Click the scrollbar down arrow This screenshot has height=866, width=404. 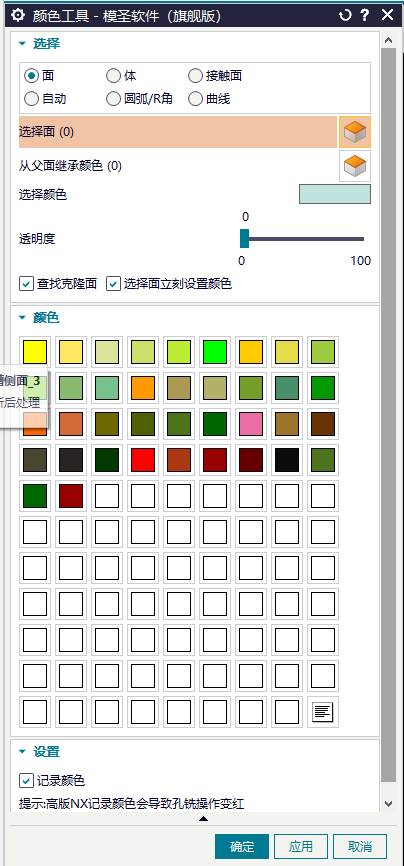(389, 803)
